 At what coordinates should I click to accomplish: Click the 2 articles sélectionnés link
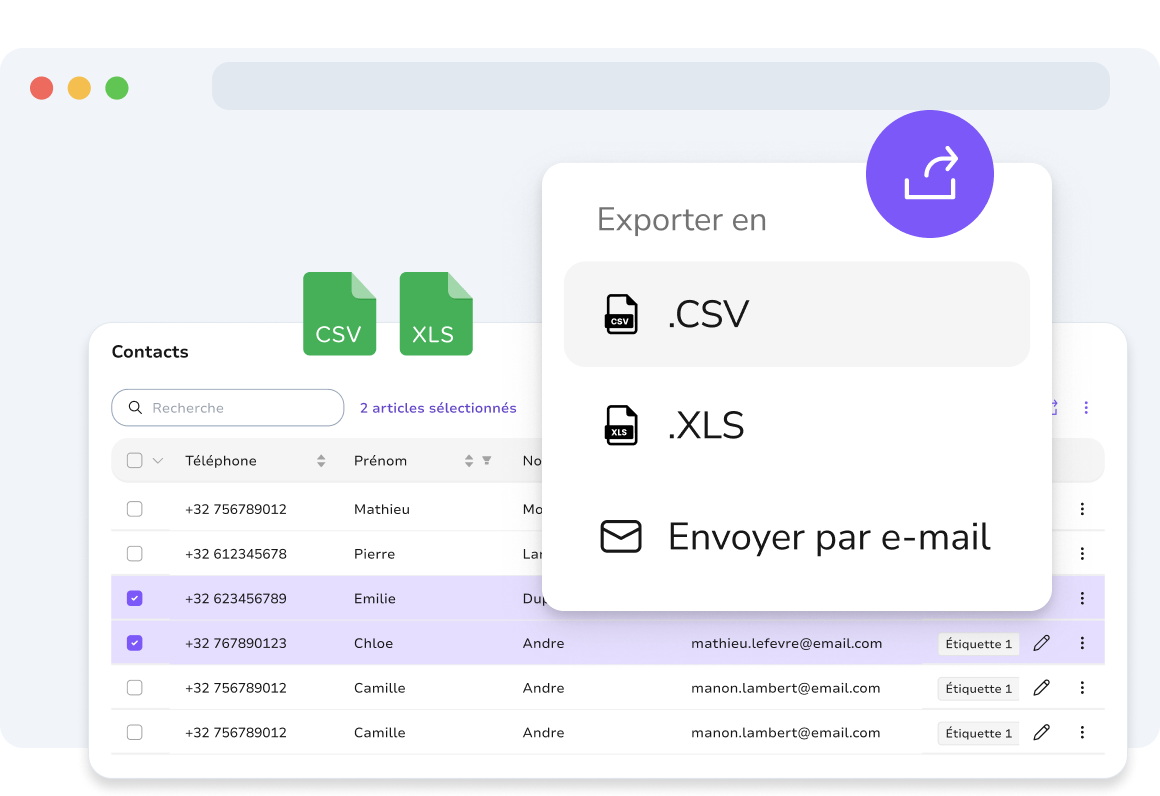438,408
